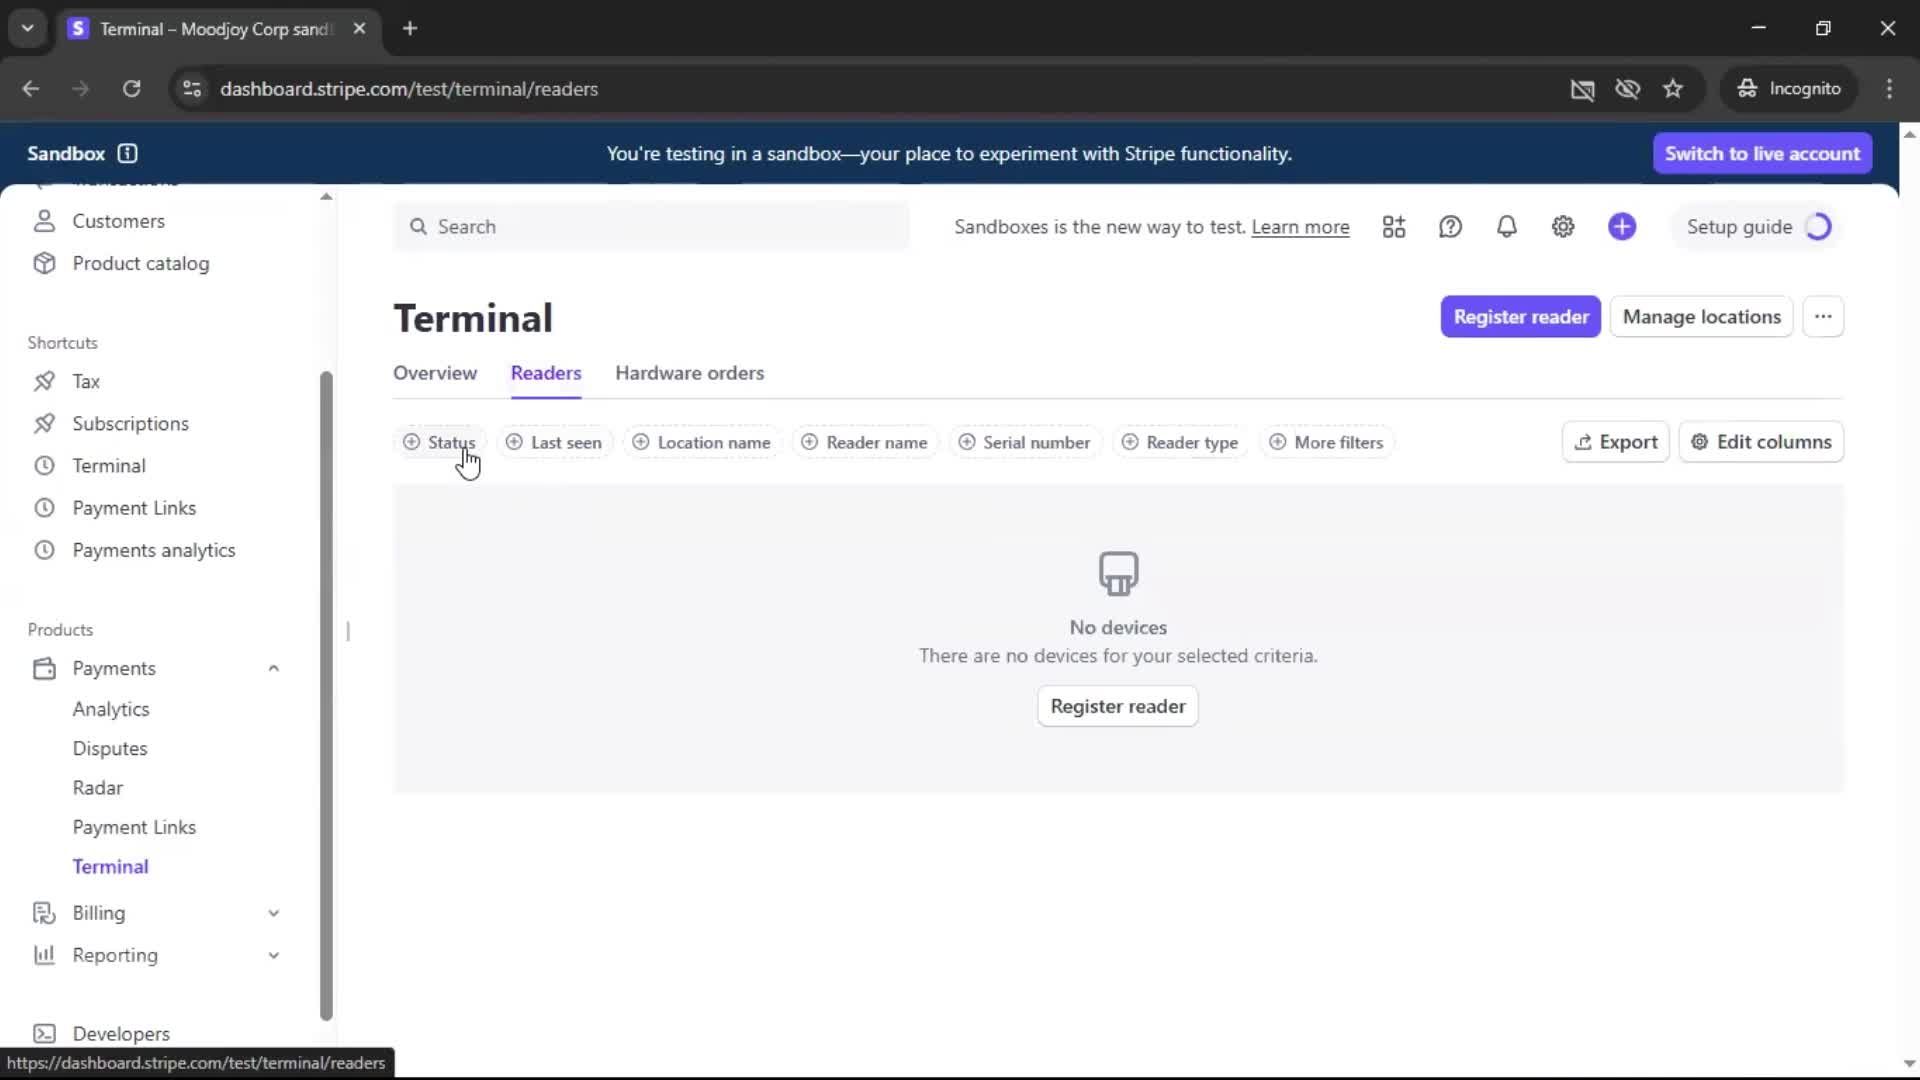Image resolution: width=1920 pixels, height=1080 pixels.
Task: Click the Sandbox info icon
Action: pyautogui.click(x=127, y=153)
